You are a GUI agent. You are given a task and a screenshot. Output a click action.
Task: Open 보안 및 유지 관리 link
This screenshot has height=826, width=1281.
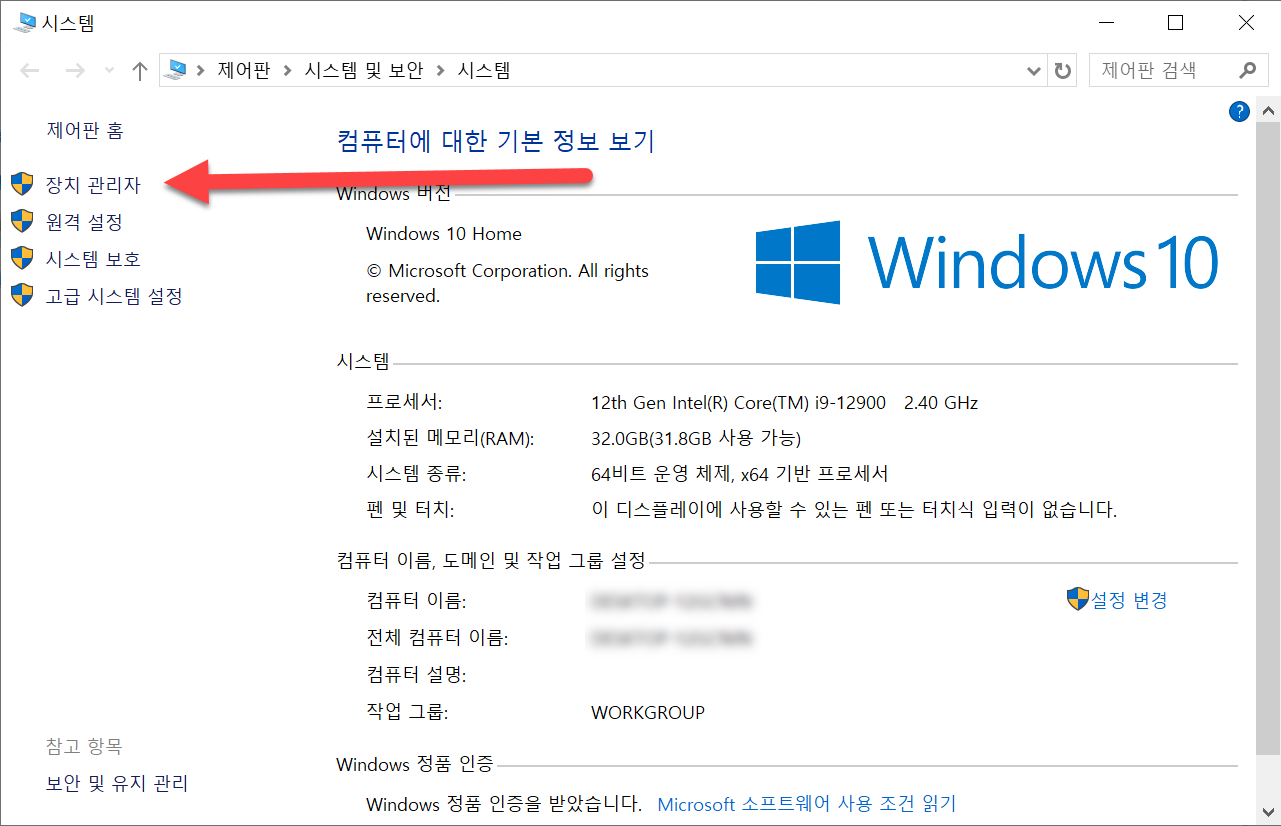[x=117, y=783]
